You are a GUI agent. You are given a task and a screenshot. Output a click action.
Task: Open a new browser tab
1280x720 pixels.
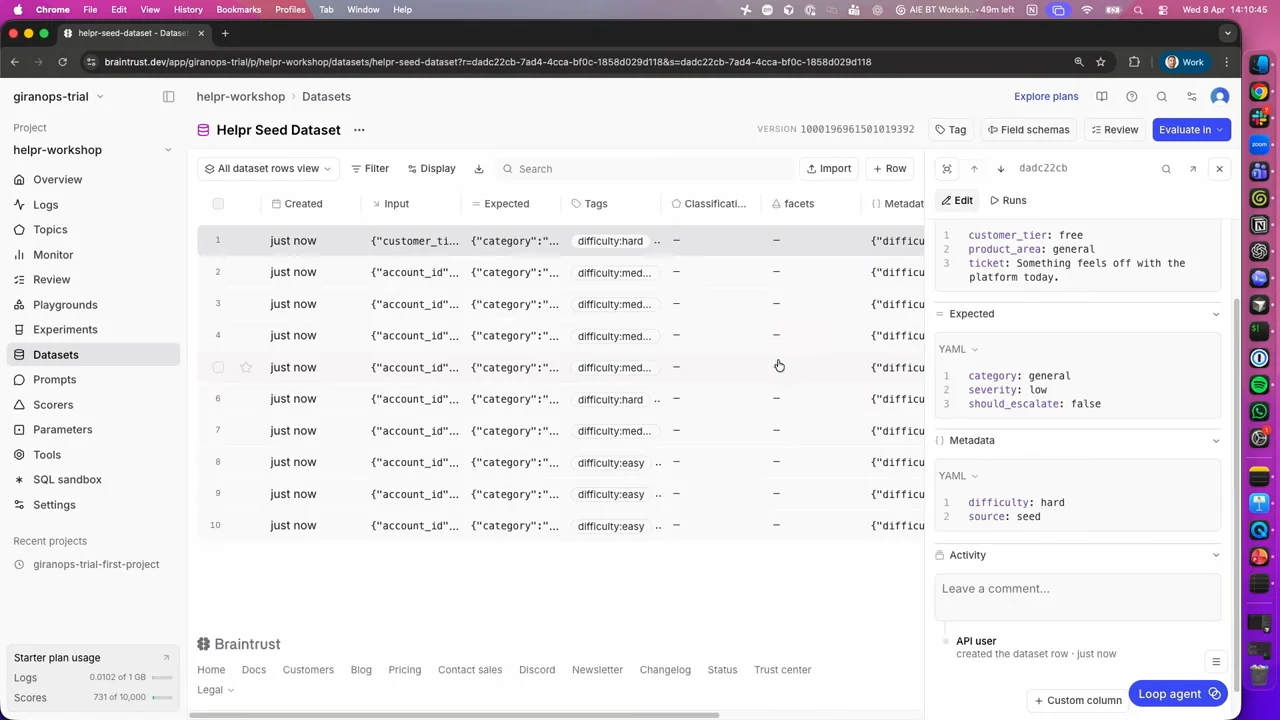225,33
